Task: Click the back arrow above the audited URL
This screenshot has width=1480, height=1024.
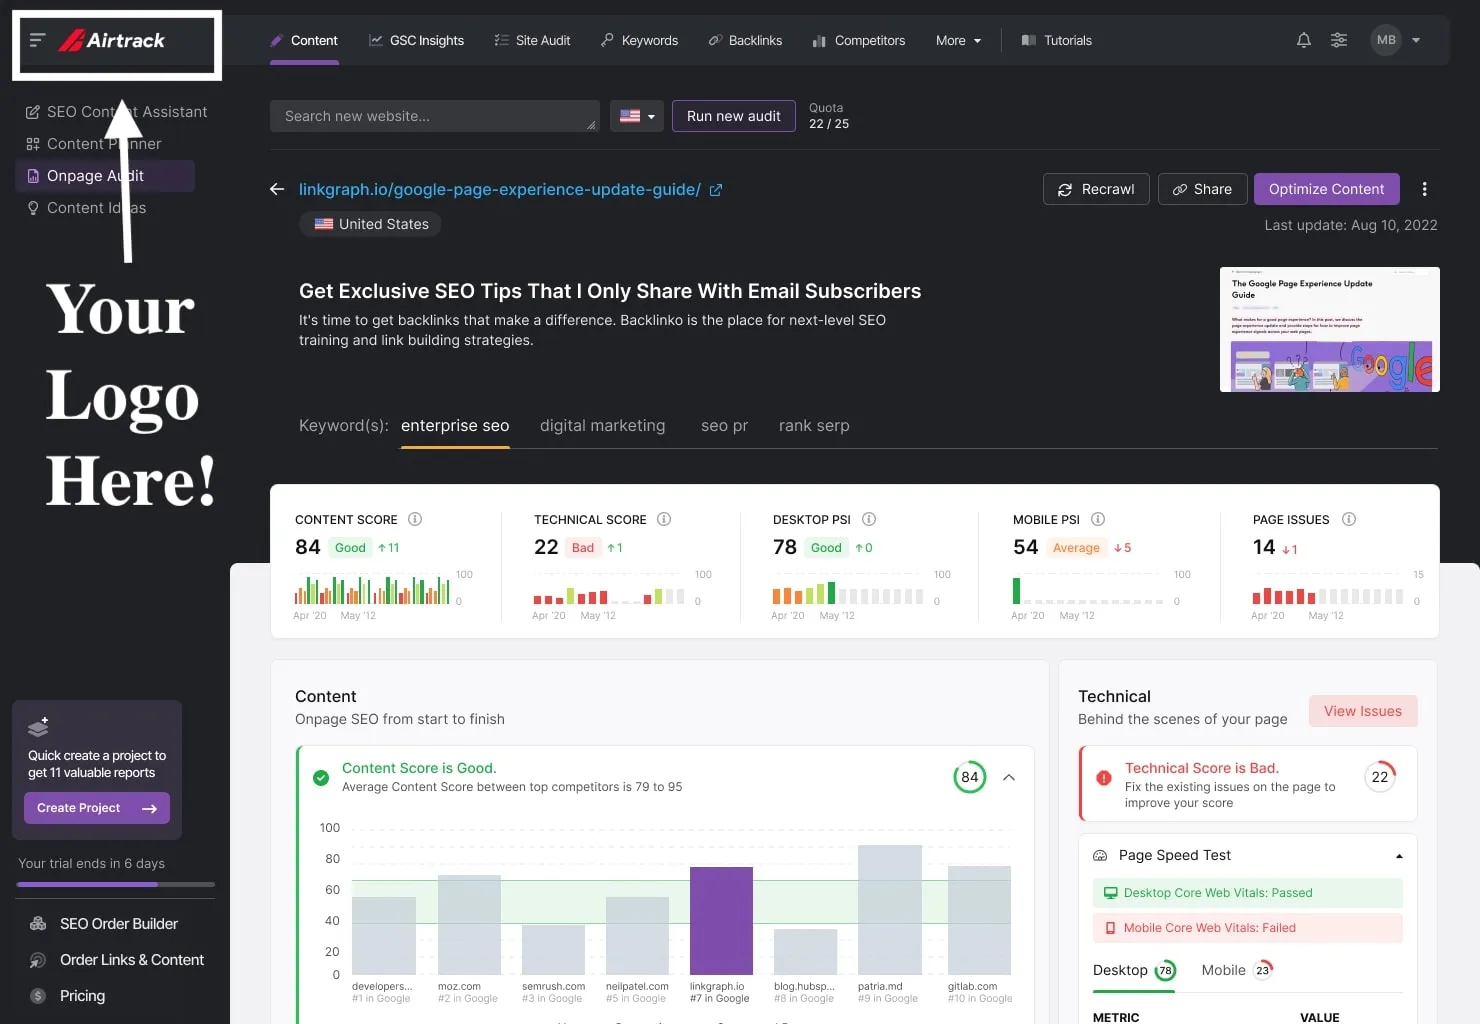Action: (276, 189)
